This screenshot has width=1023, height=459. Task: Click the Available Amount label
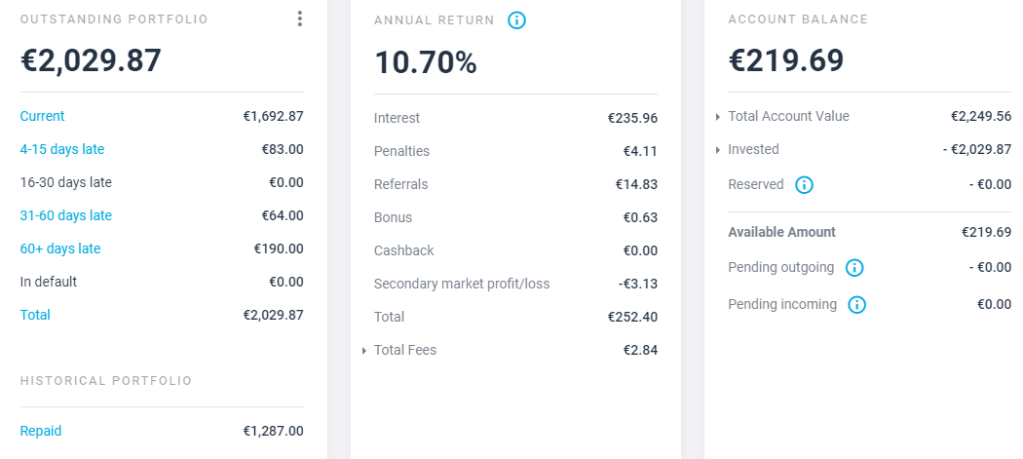pyautogui.click(x=781, y=232)
